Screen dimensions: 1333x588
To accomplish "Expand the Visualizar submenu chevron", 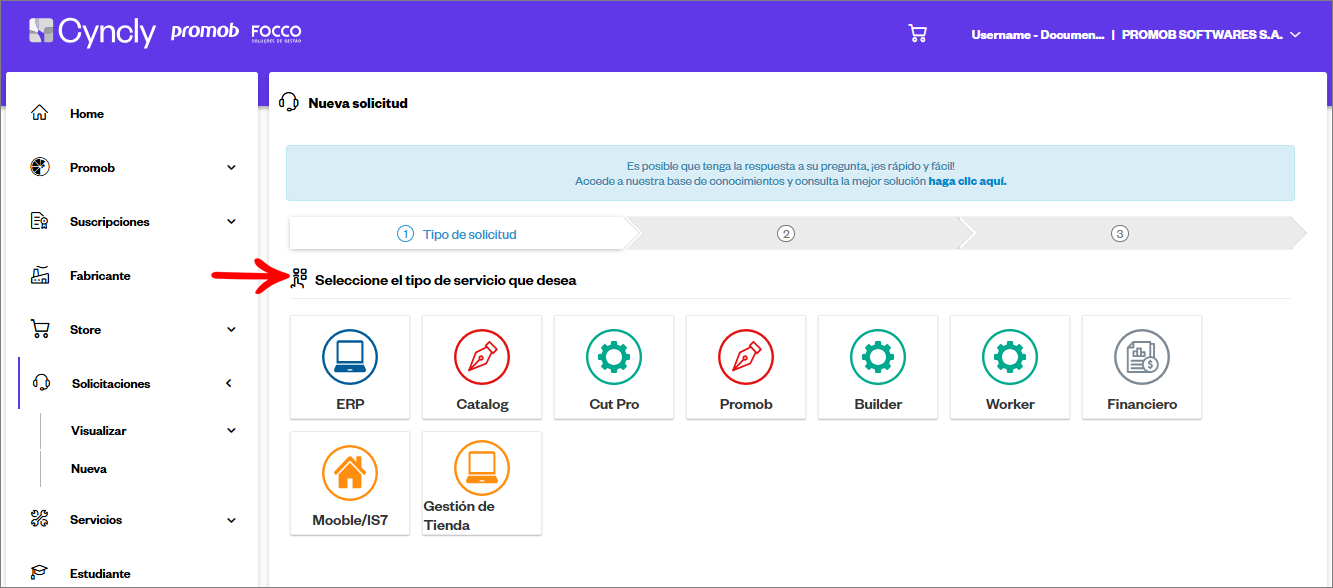I will [231, 431].
